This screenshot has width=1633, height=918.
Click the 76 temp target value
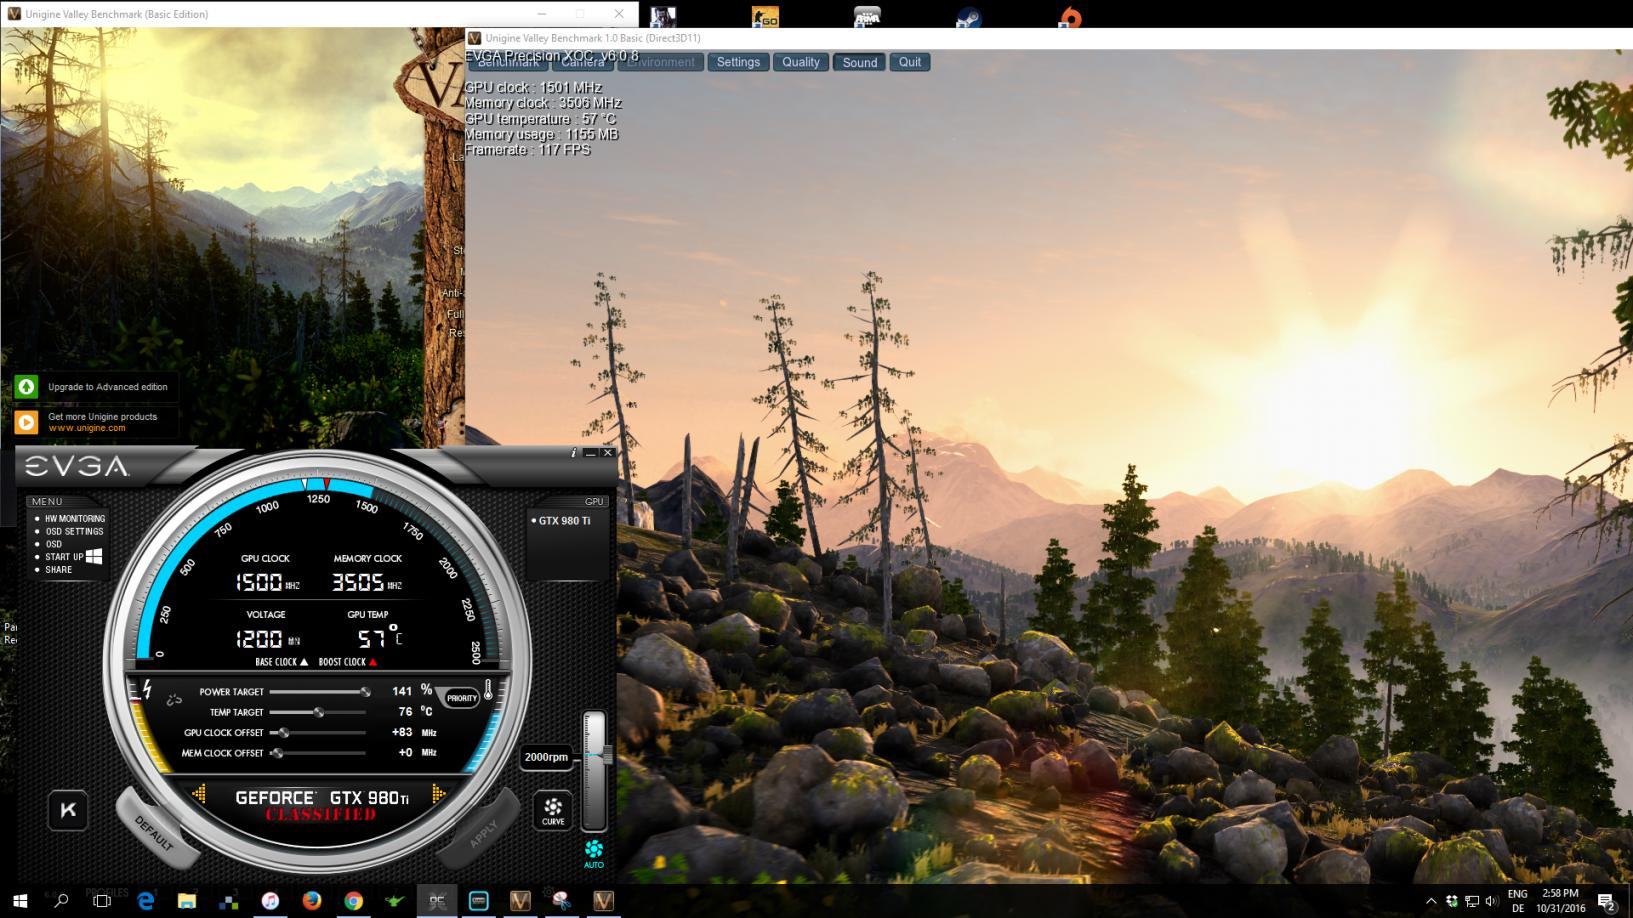pyautogui.click(x=405, y=712)
